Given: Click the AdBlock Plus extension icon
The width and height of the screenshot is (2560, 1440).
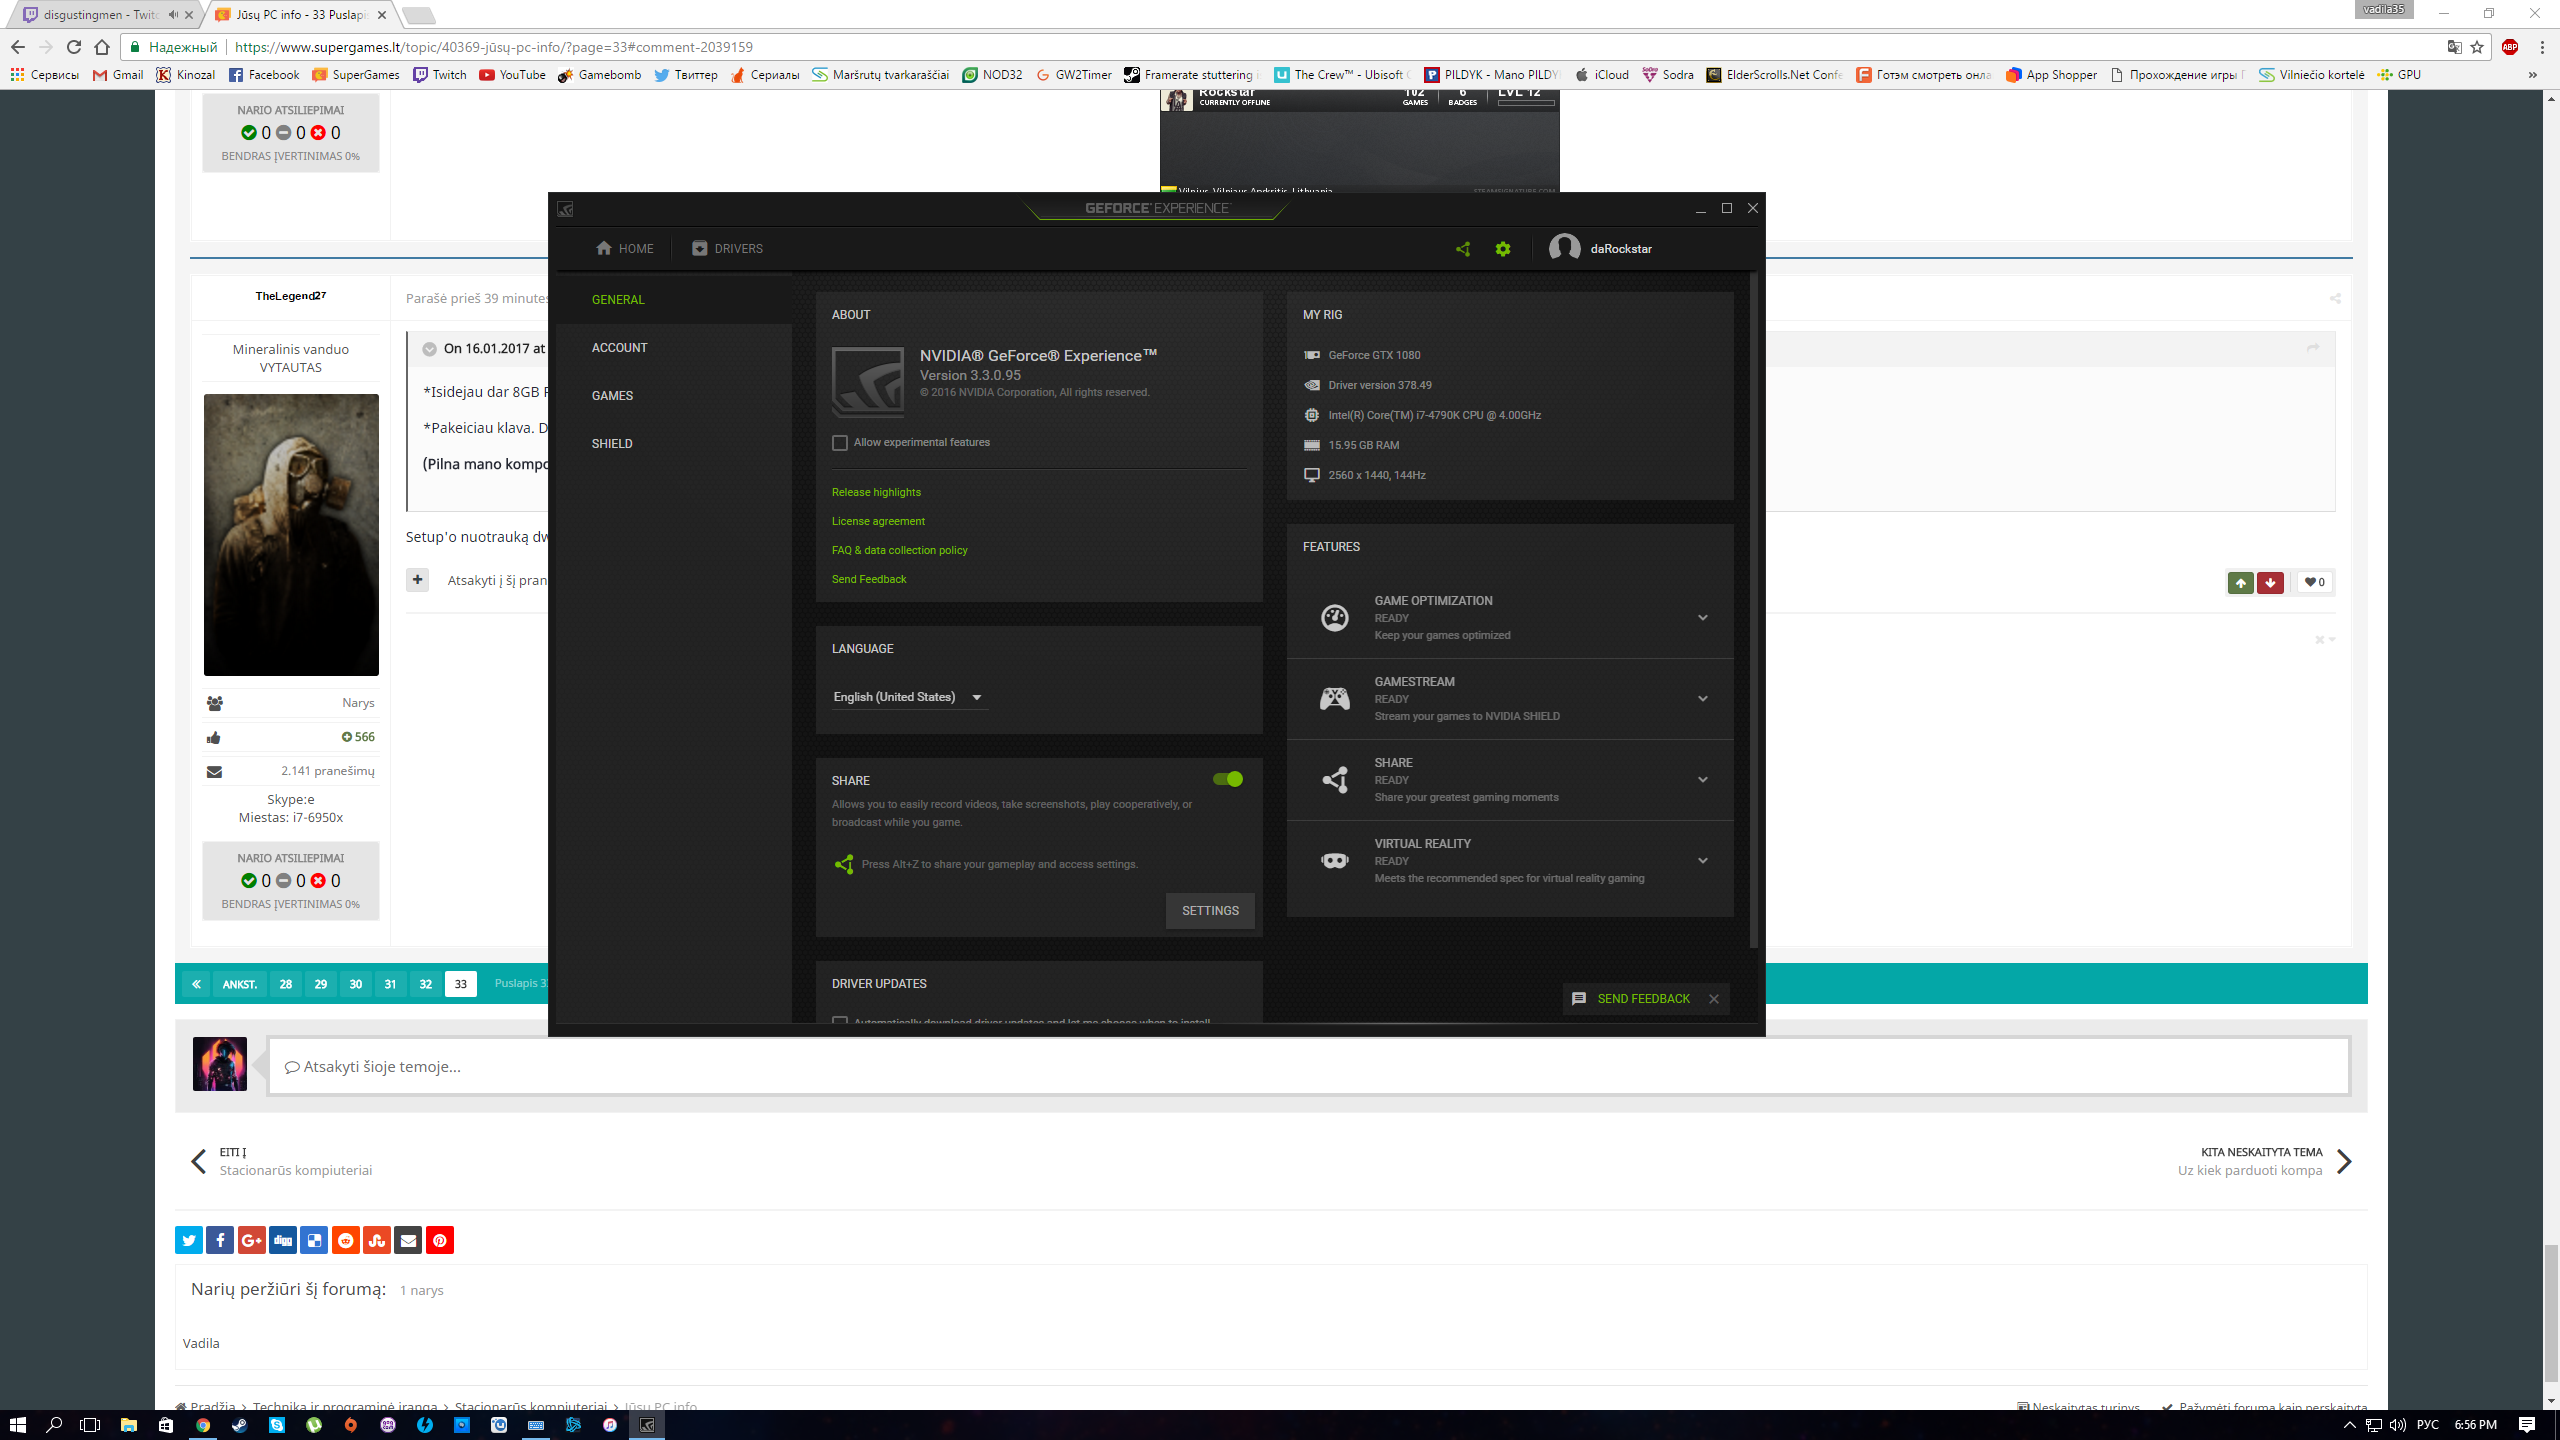Looking at the screenshot, I should [2510, 47].
